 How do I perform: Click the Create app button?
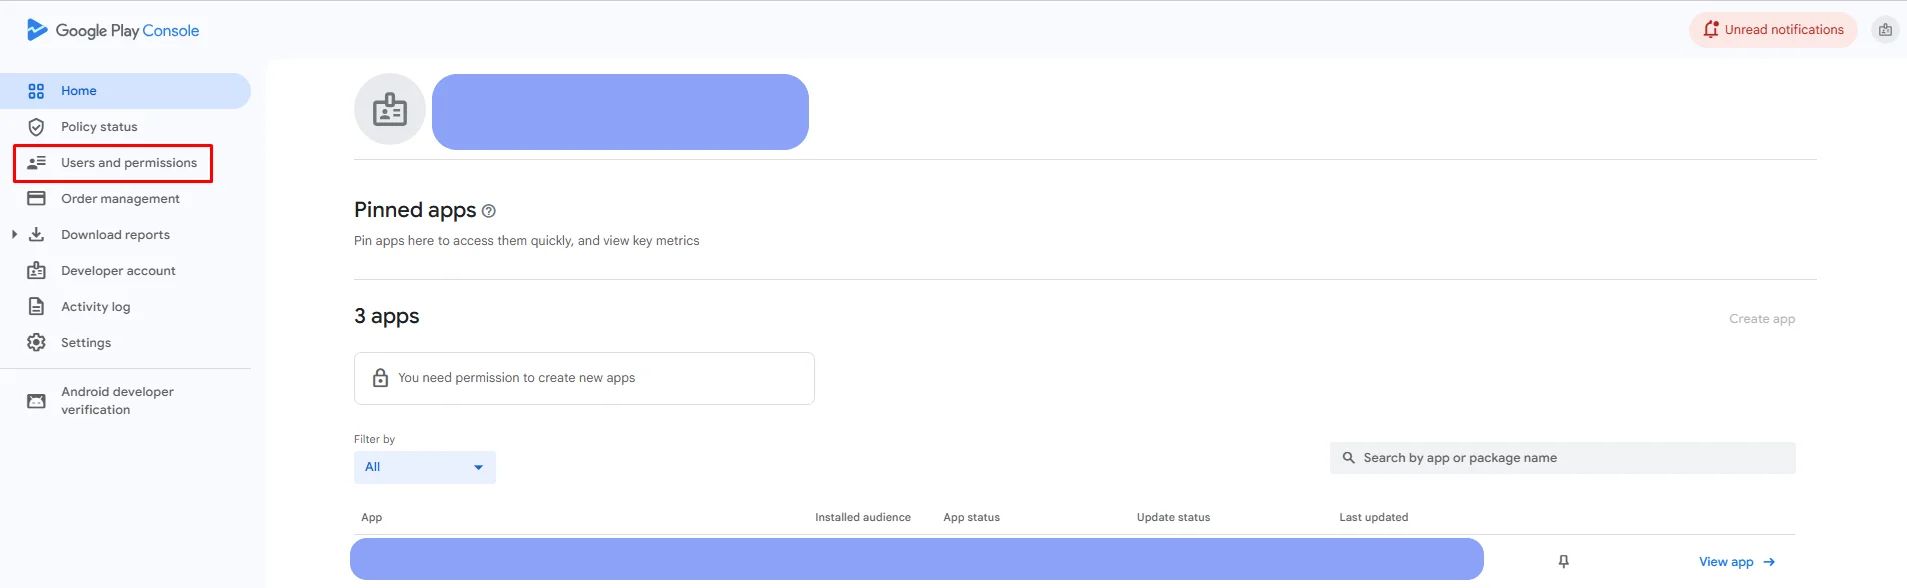pos(1762,319)
